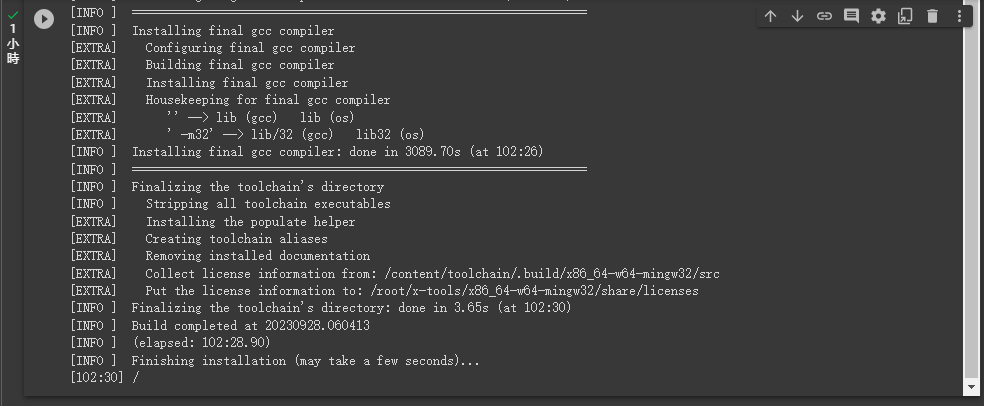Move the cell down with the arrow
Viewport: 984px width, 406px height.
[x=797, y=16]
